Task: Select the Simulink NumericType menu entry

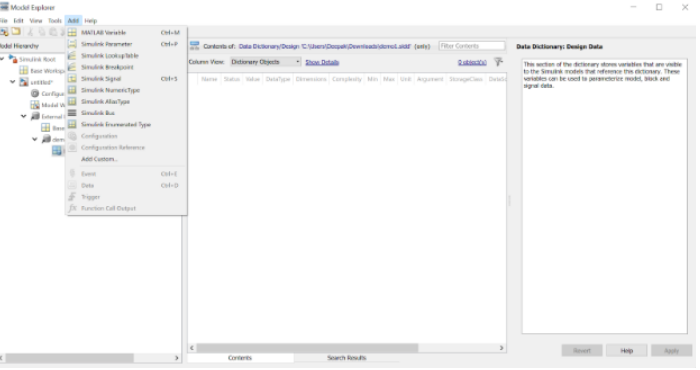Action: click(x=126, y=90)
